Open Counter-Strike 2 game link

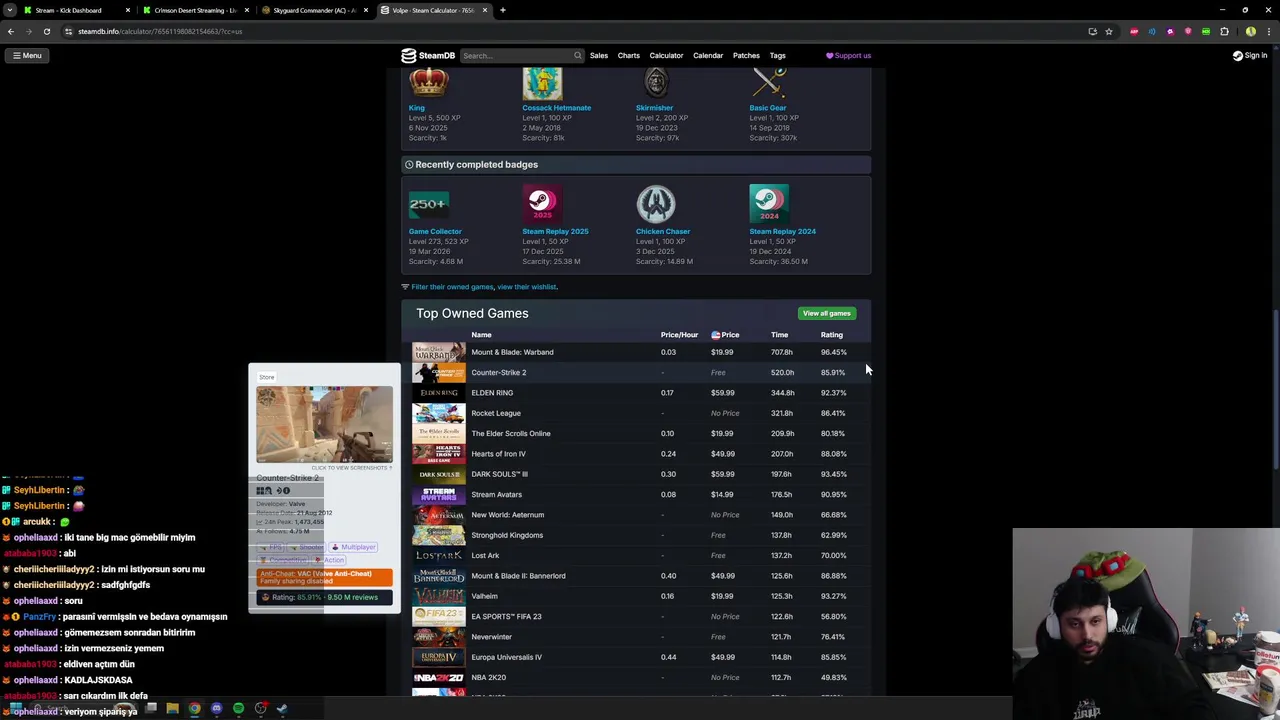[498, 372]
